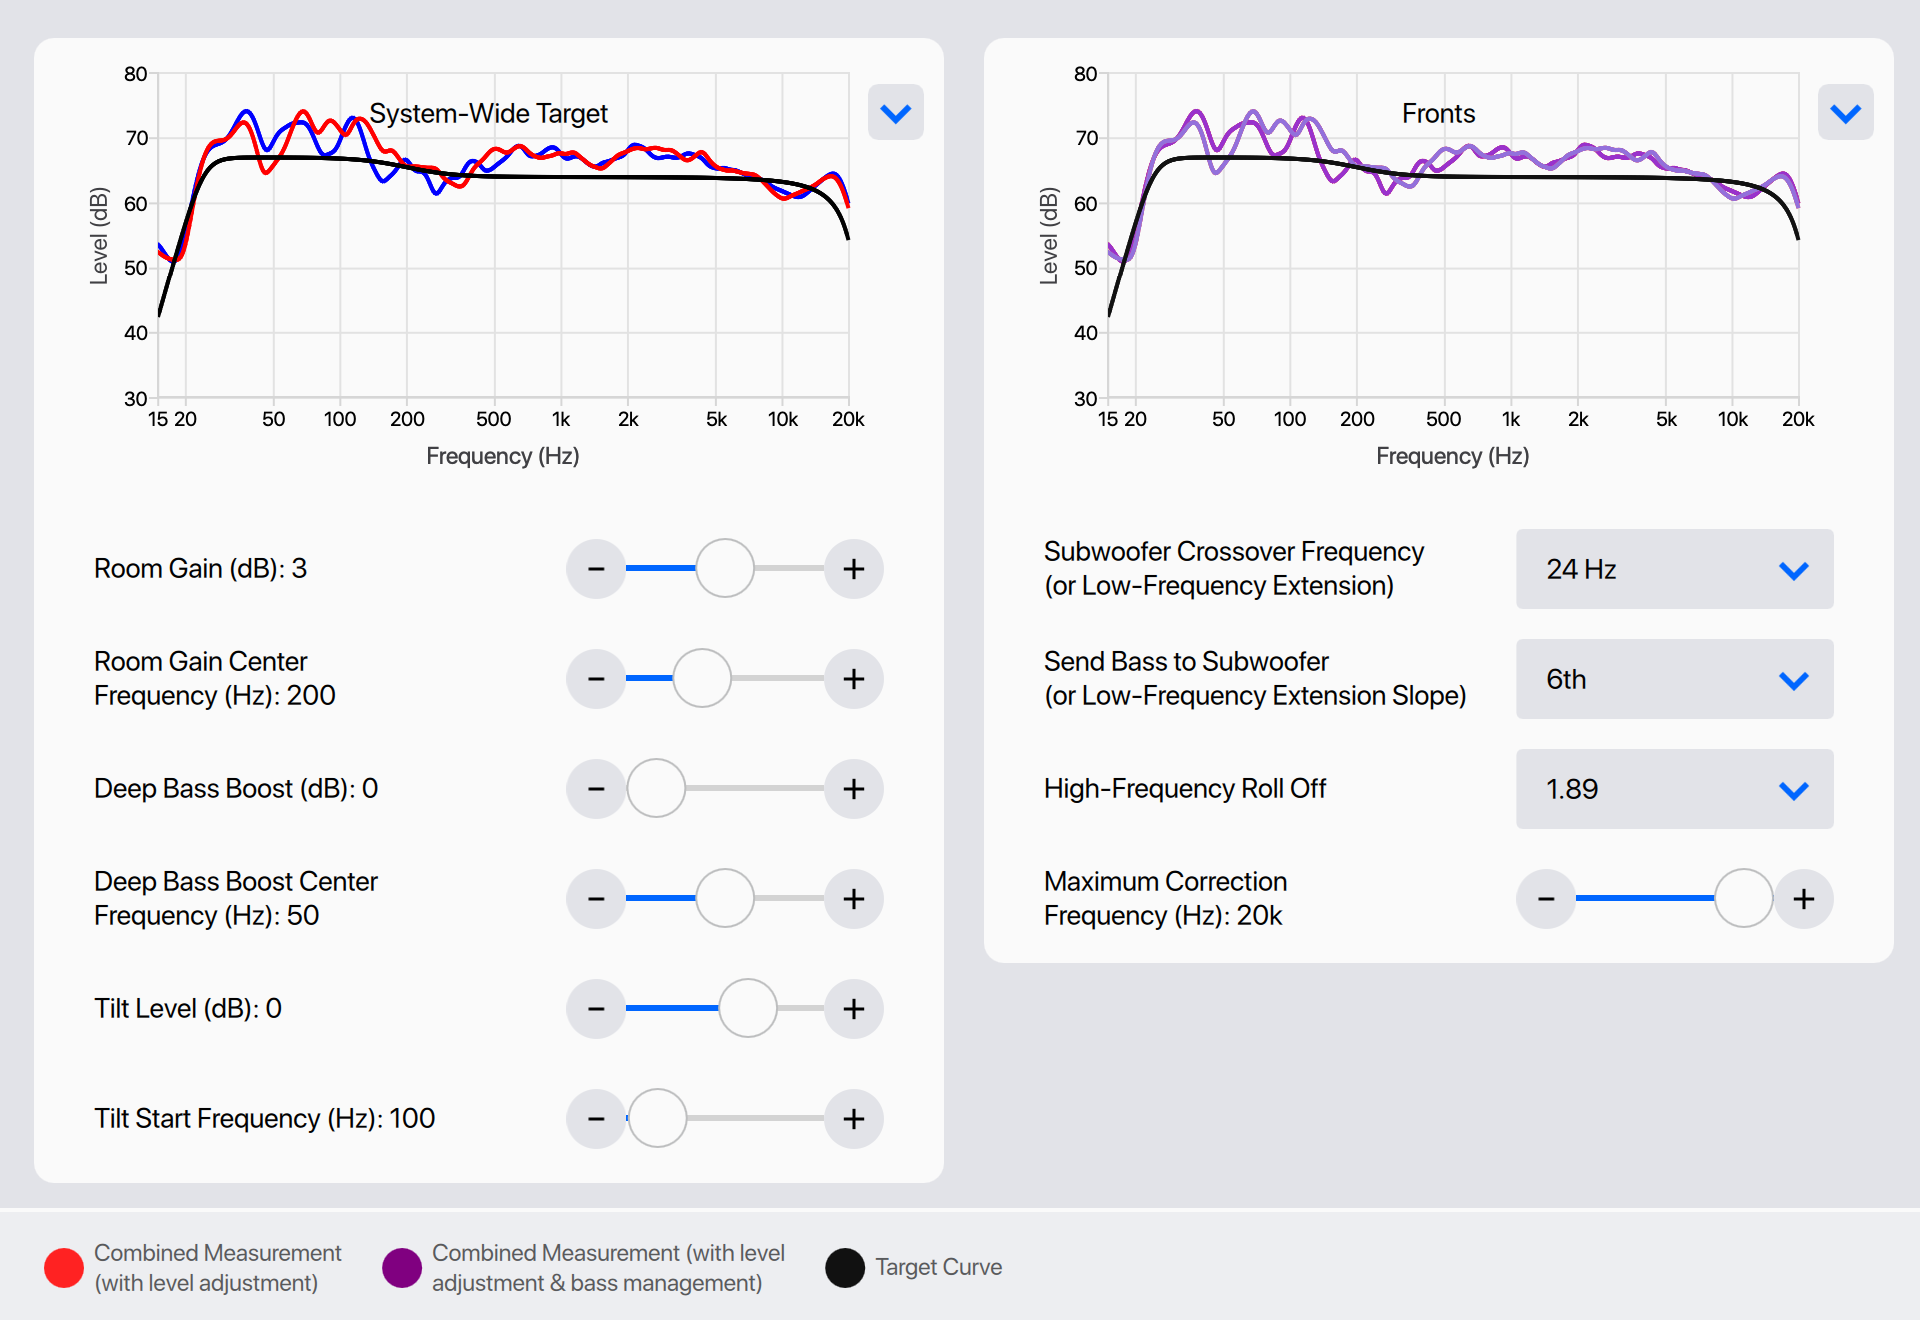Click the System-Wide Target graph
Screen dimensions: 1920x1320
(x=503, y=235)
